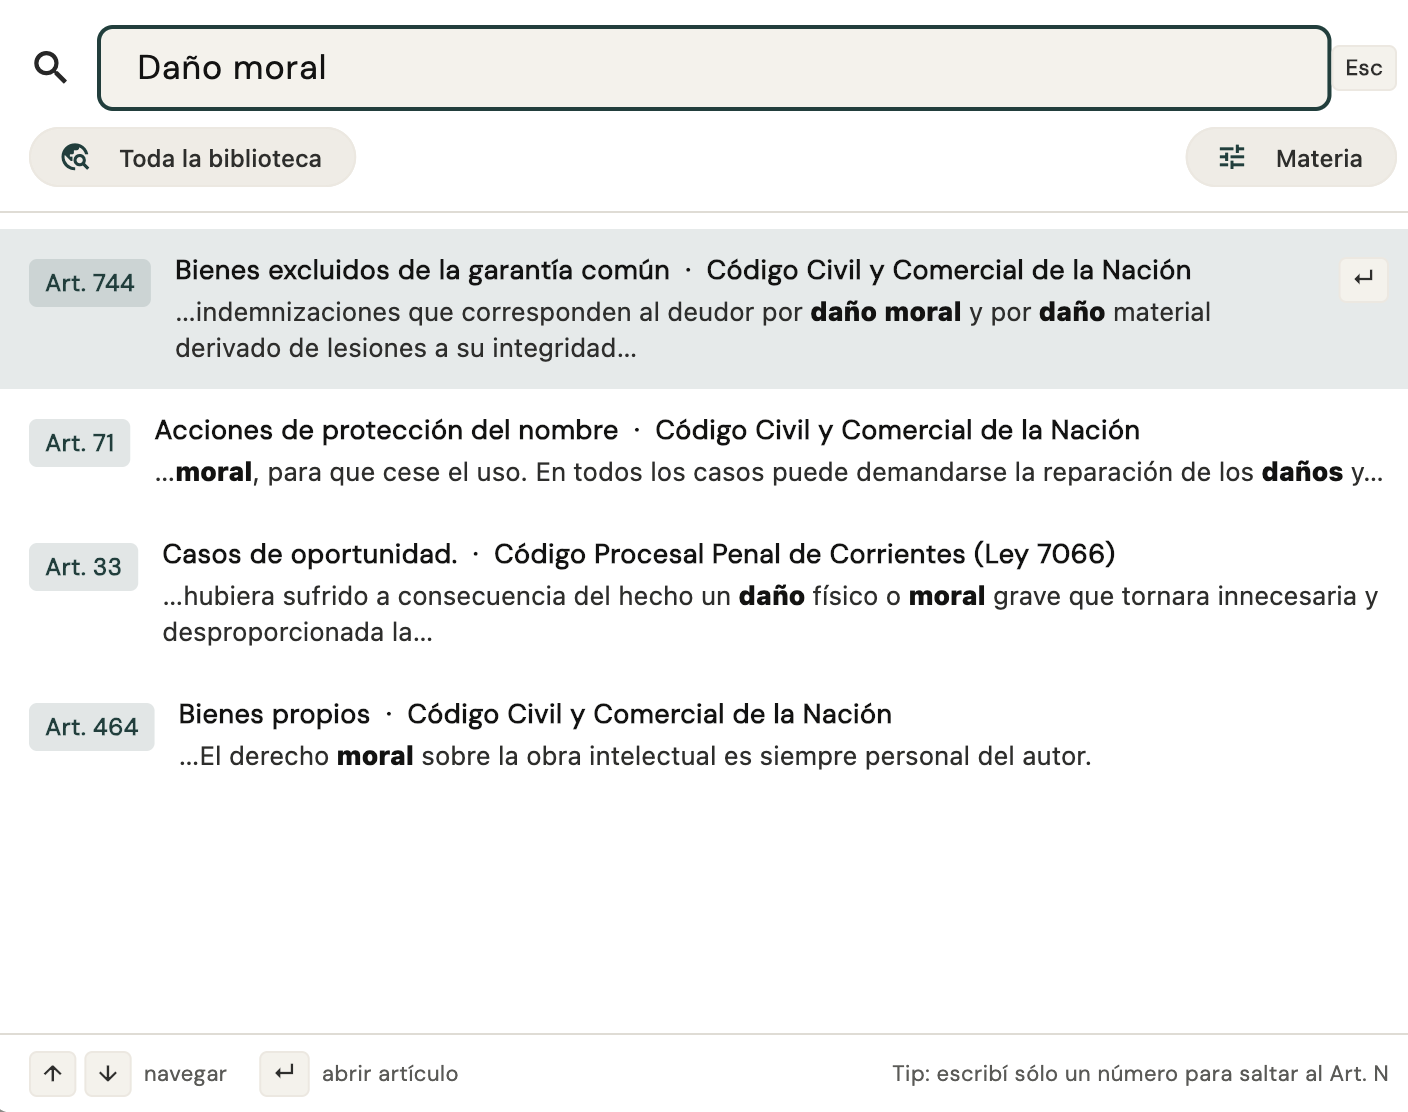Click the Art. 33 badge
The height and width of the screenshot is (1112, 1408).
83,567
